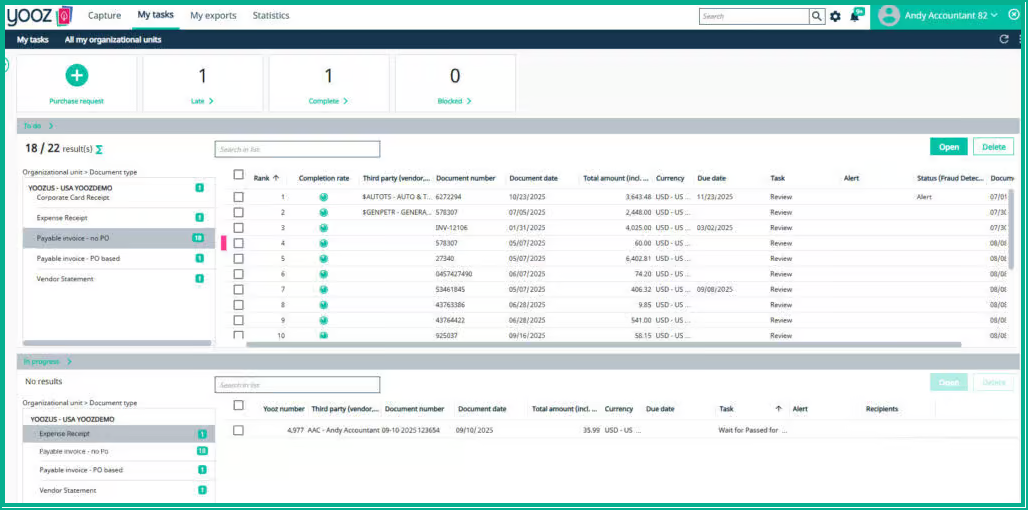Tick the select-all checkbox in In progress table
Image resolution: width=1028 pixels, height=510 pixels.
pyautogui.click(x=239, y=406)
